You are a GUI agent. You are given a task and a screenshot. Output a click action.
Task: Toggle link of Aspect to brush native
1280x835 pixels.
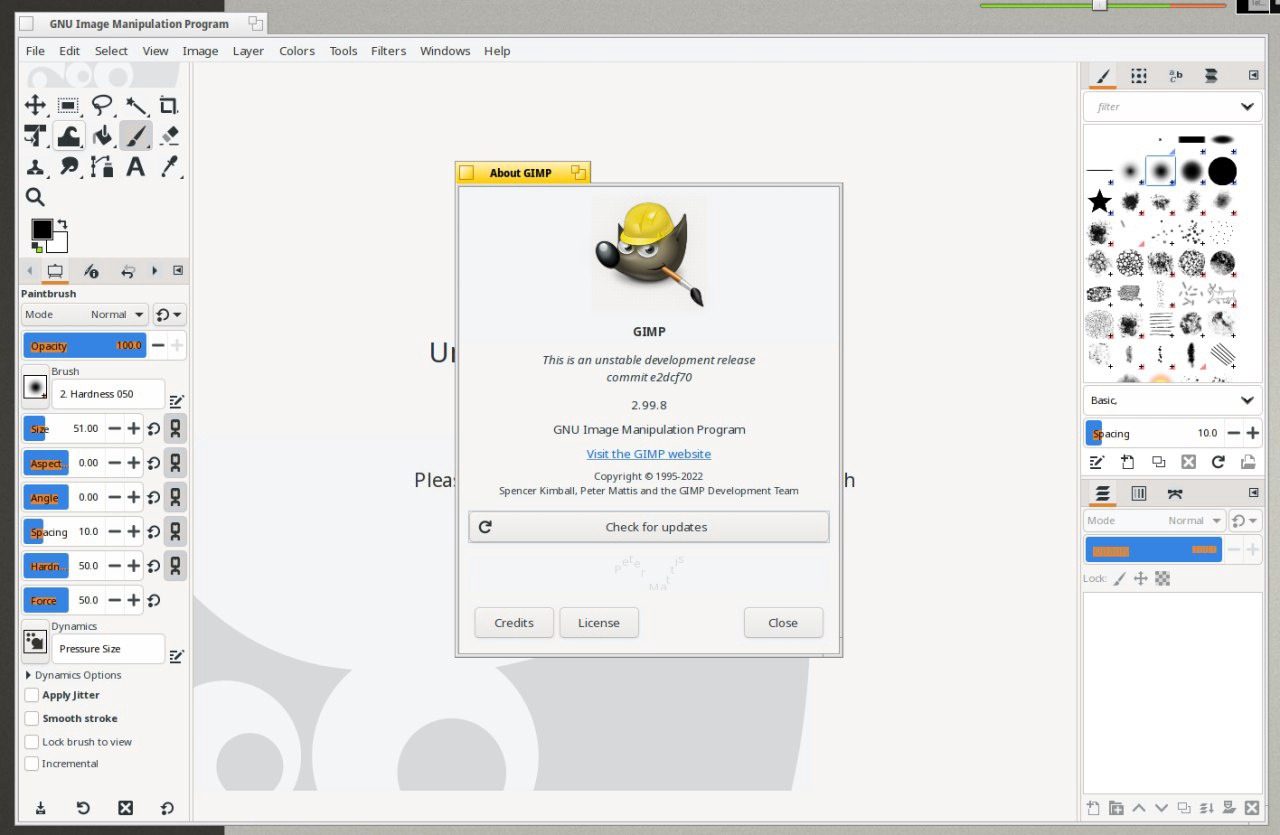pos(175,463)
